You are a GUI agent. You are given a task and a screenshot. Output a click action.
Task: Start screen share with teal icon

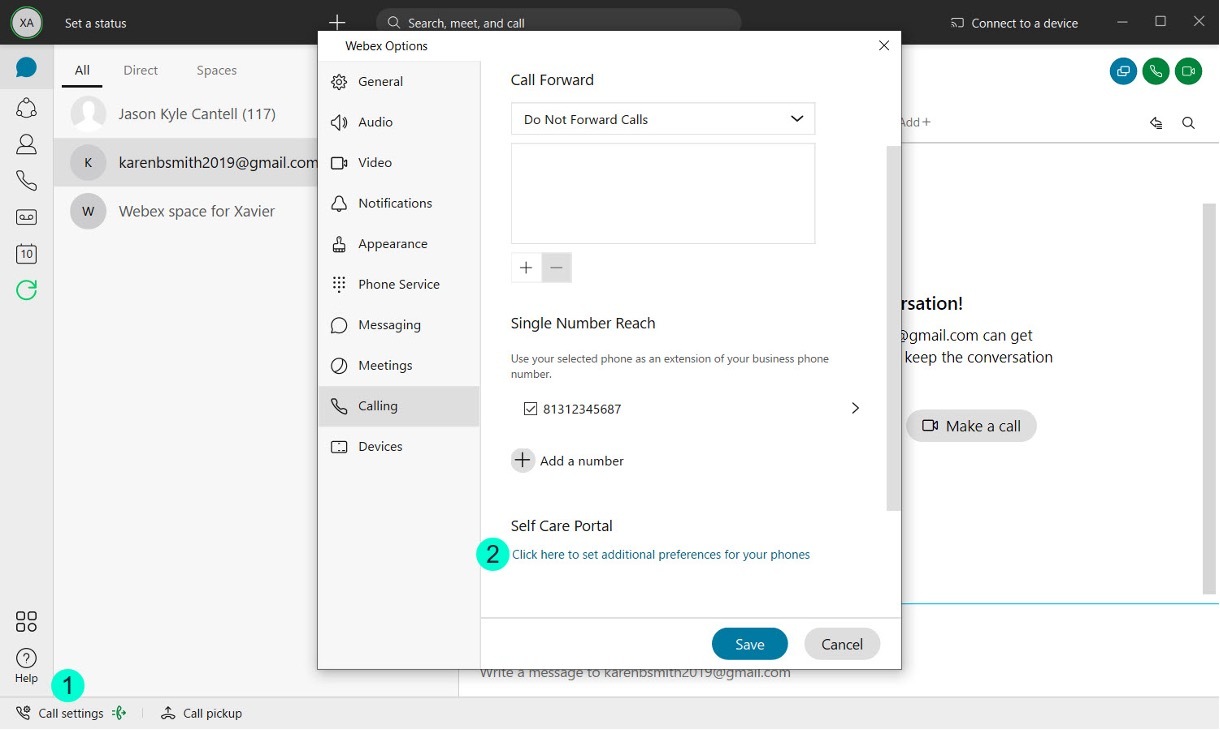1123,71
